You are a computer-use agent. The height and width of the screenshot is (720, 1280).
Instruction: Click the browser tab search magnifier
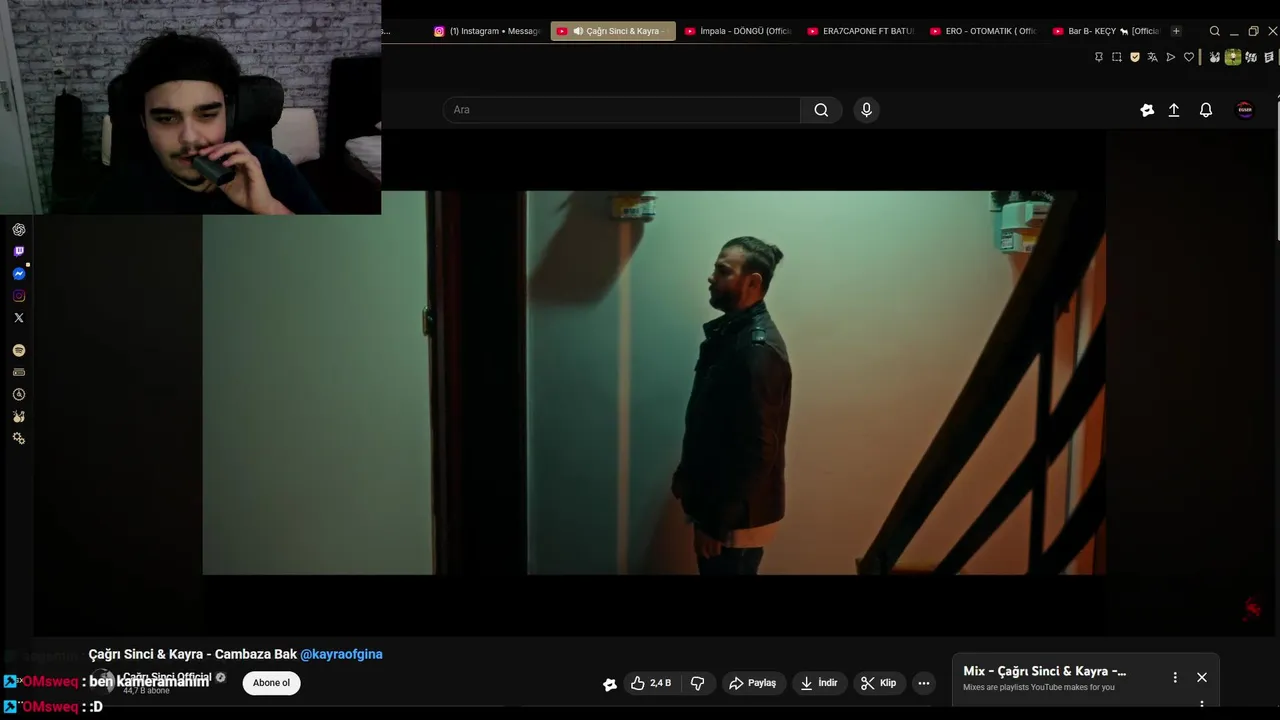1215,31
